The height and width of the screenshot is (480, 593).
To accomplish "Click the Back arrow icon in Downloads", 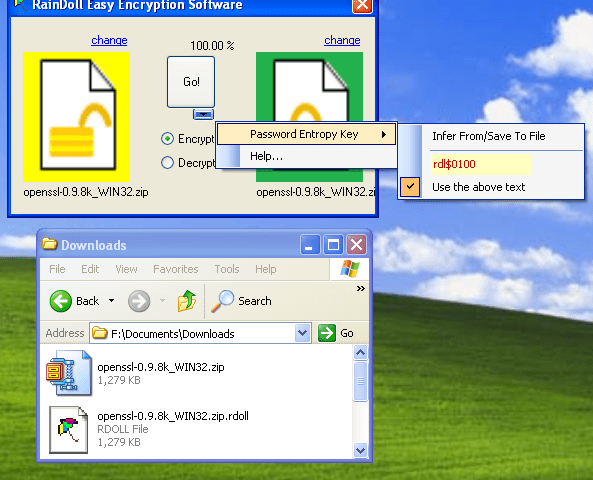I will 61,301.
